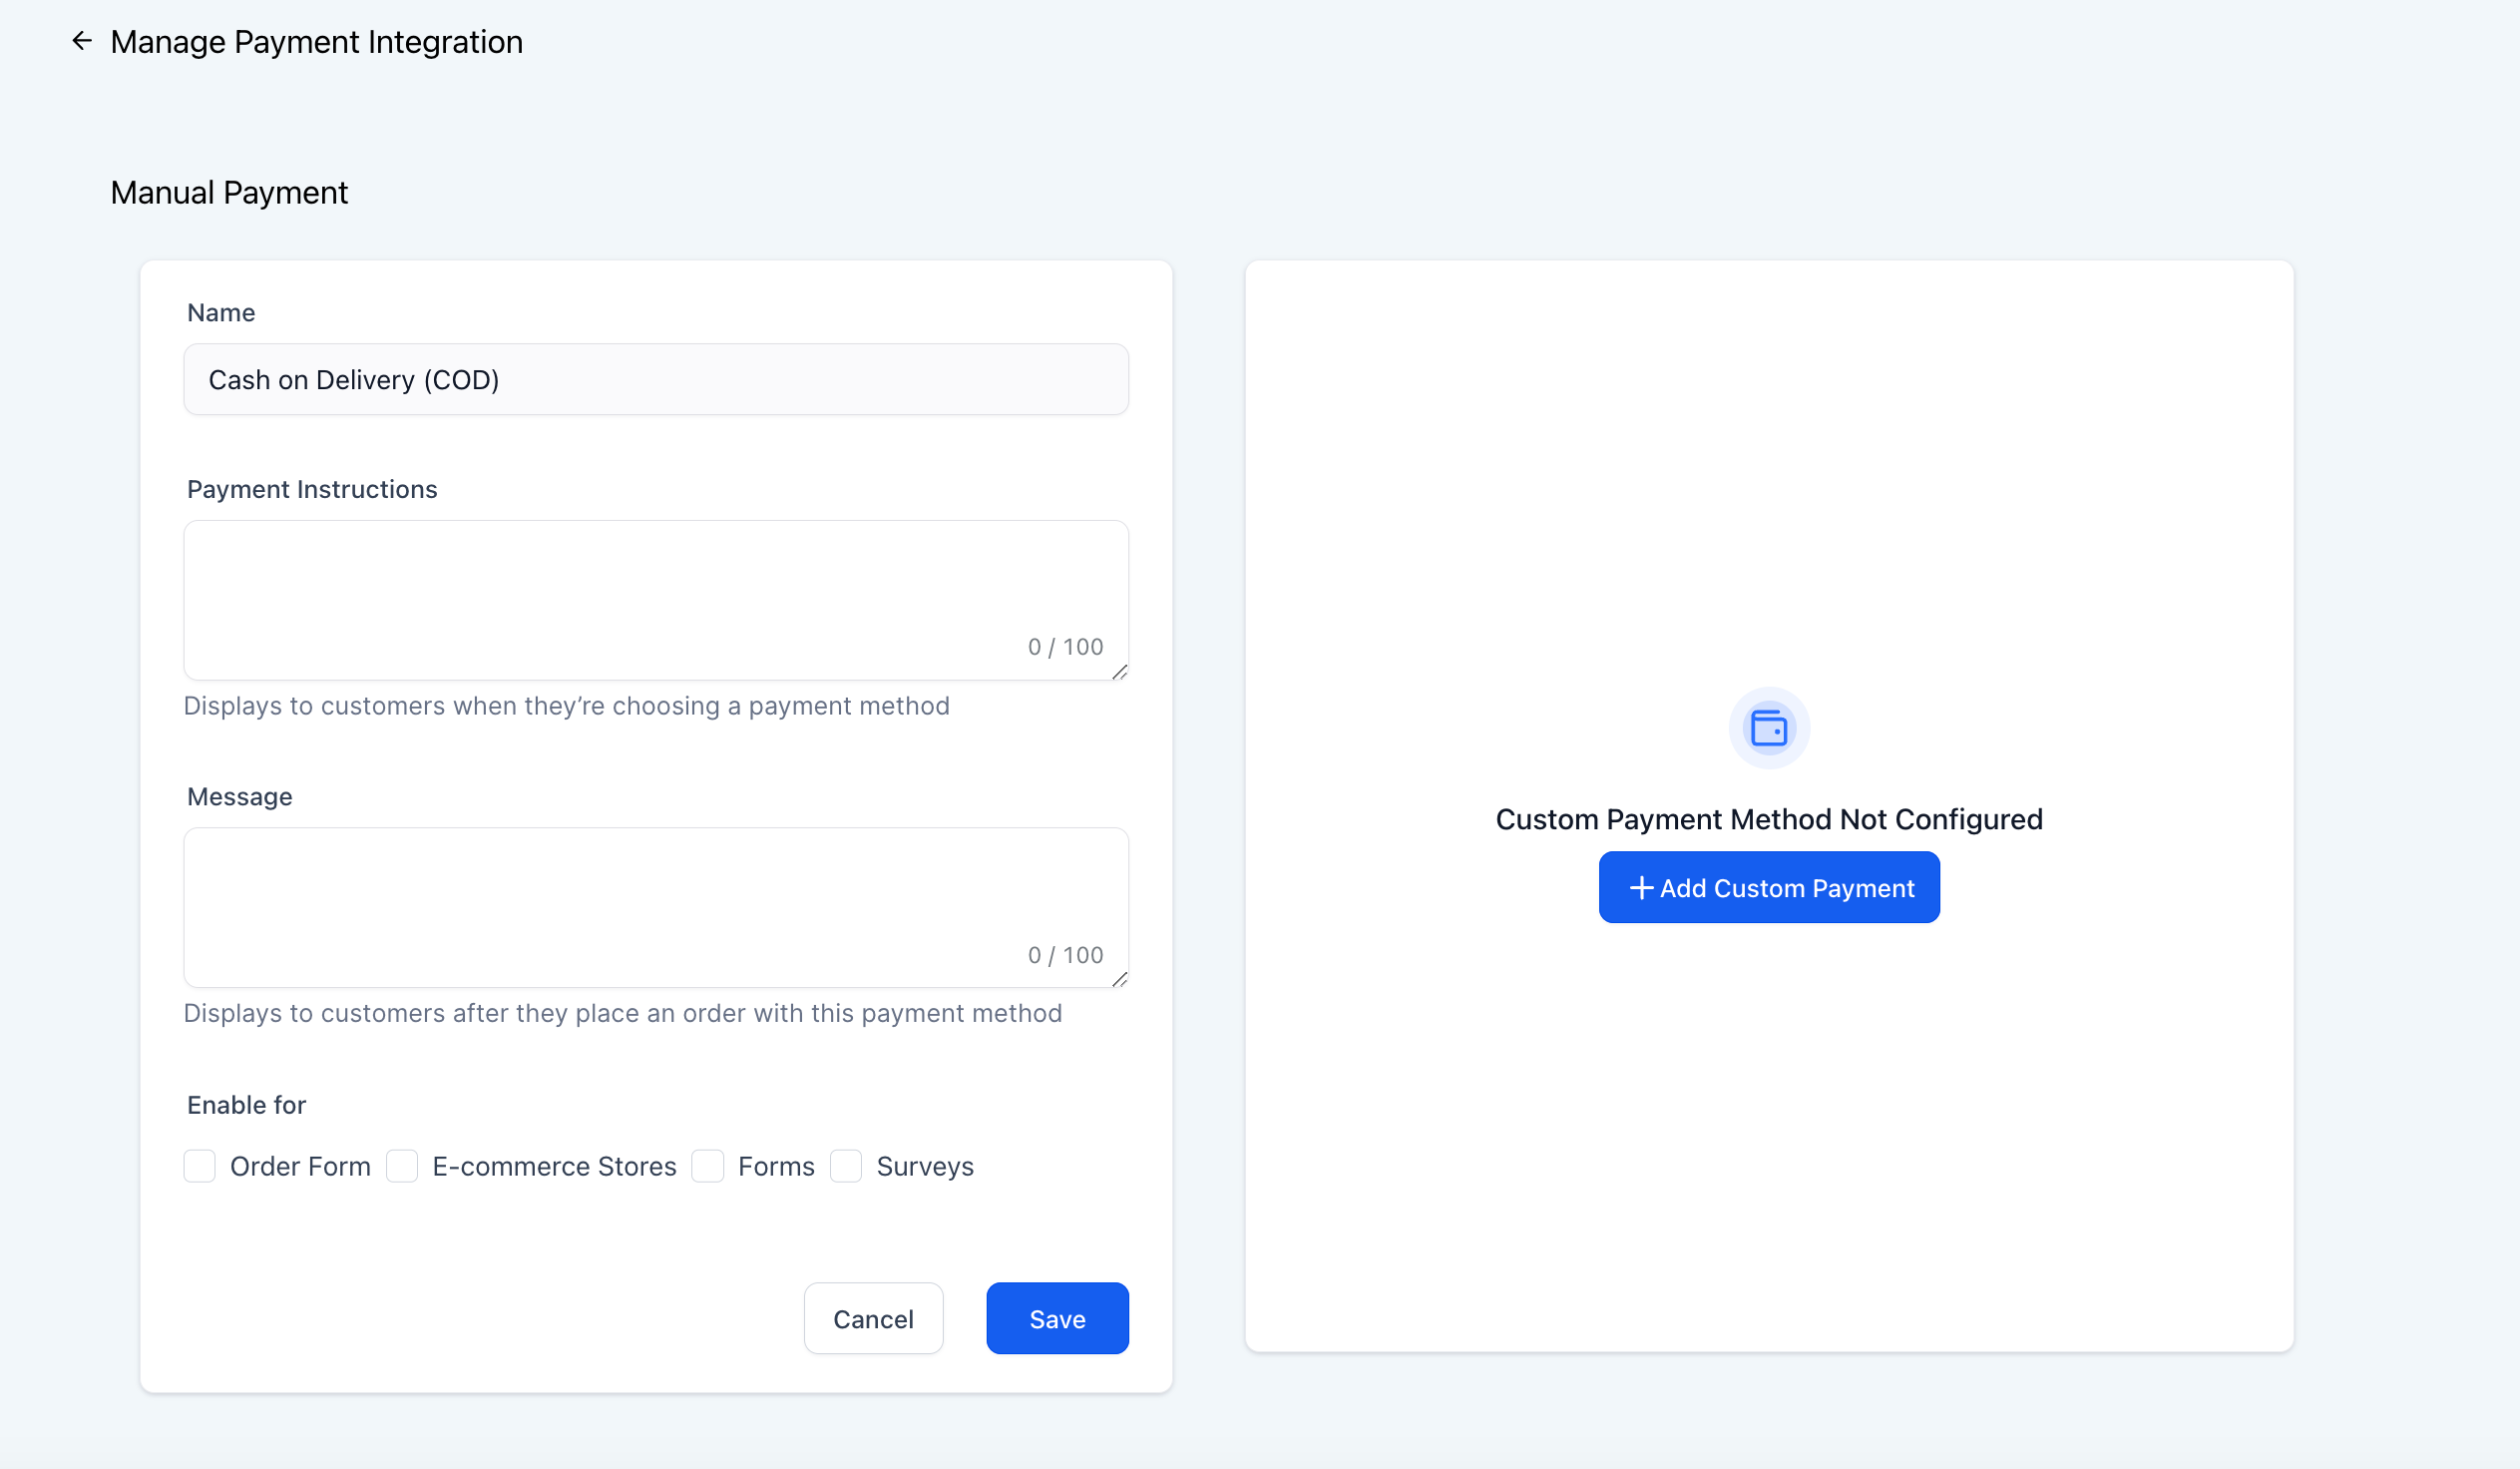Screen dimensions: 2520x1469
Task: Tick the E-commerce Stores checkbox
Action: [402, 1166]
